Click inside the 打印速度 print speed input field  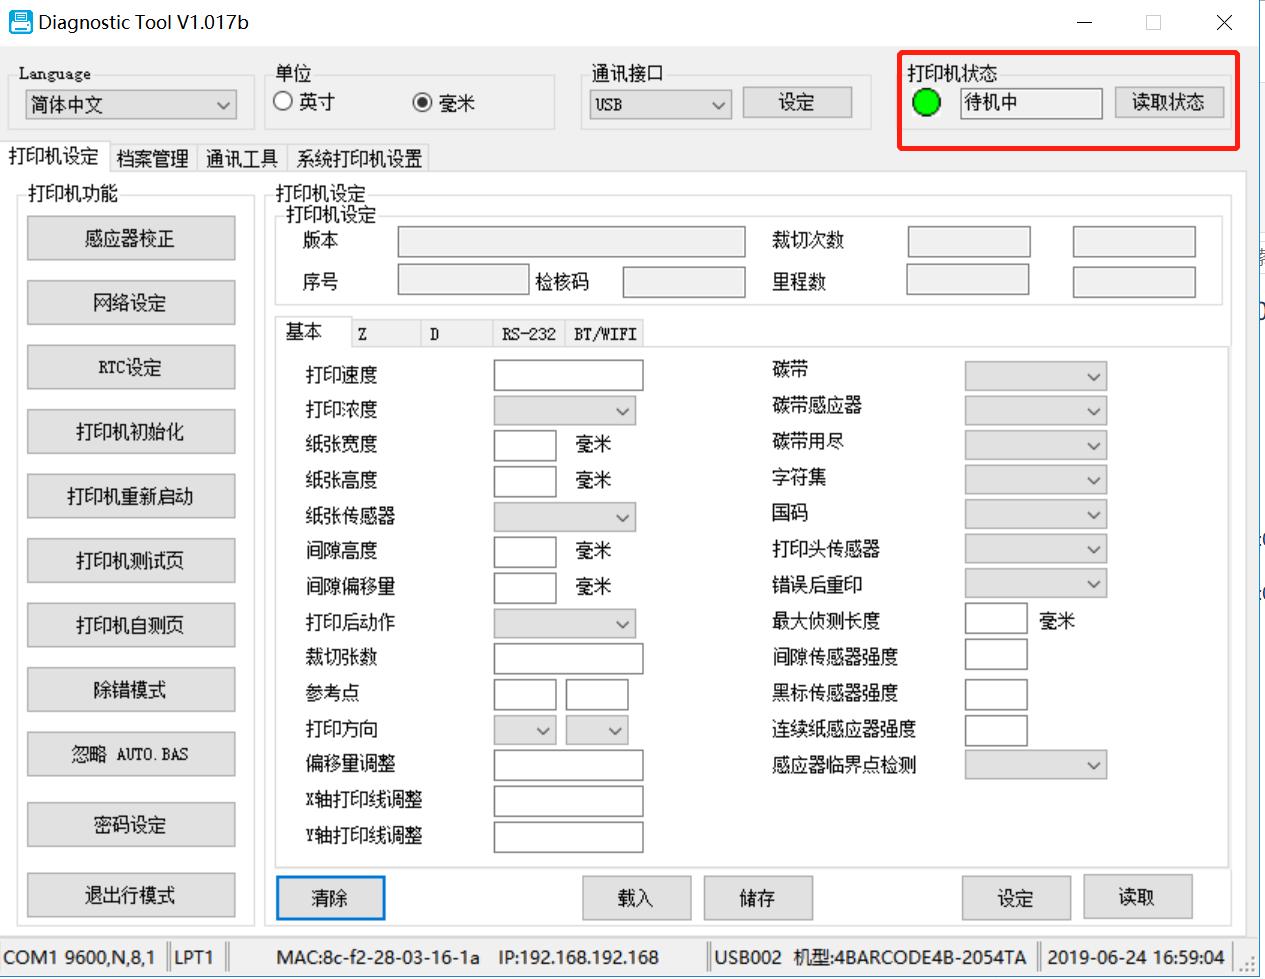coord(567,374)
